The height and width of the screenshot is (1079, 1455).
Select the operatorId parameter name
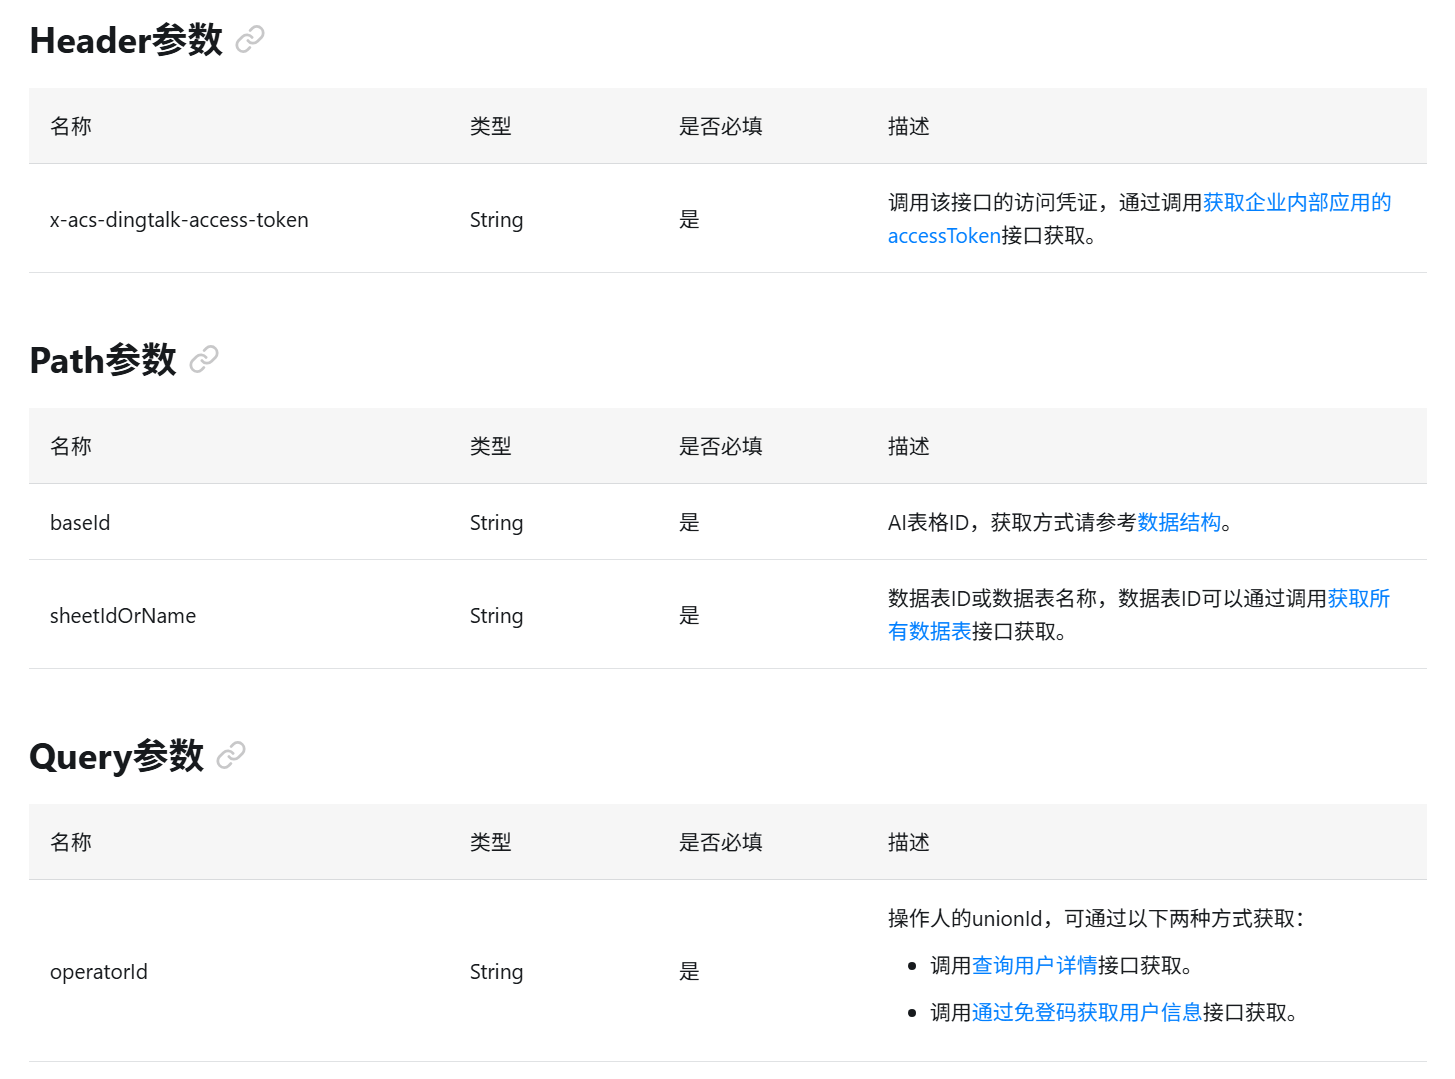click(99, 972)
